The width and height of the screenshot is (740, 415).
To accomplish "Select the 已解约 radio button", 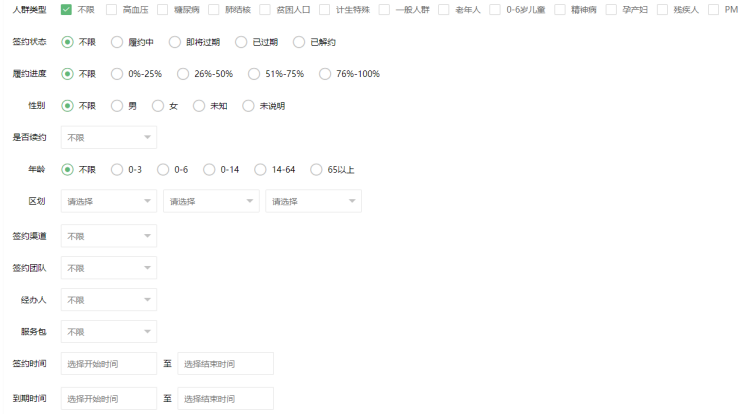I will point(299,42).
